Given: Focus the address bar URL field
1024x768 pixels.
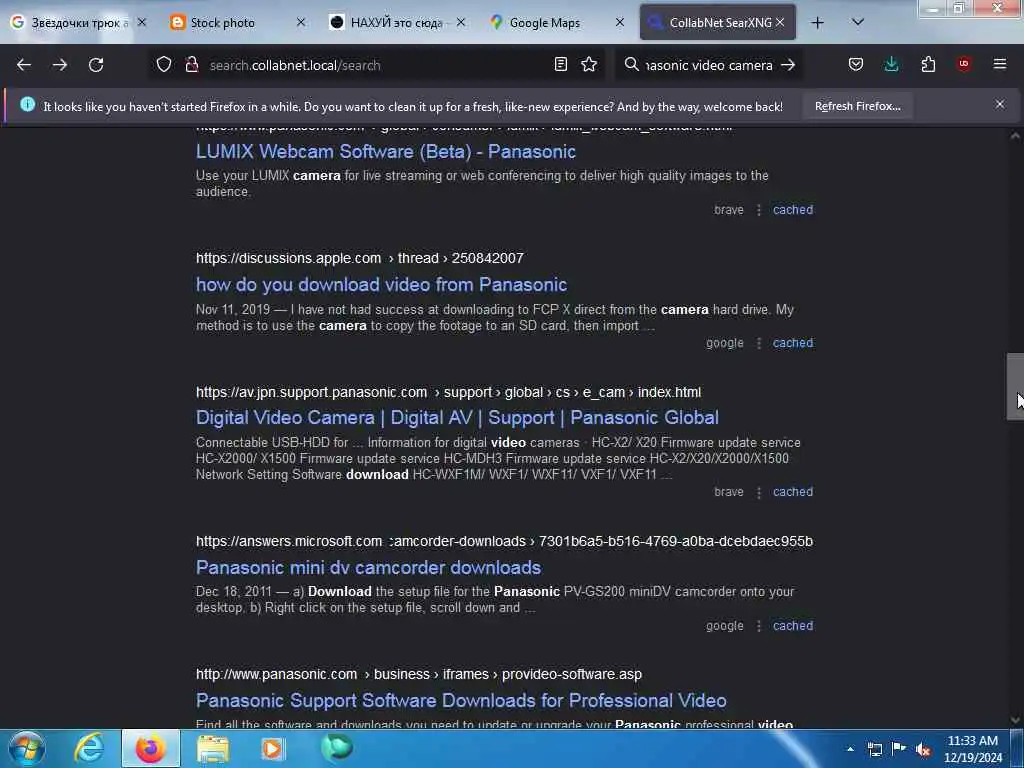Looking at the screenshot, I should pos(376,65).
